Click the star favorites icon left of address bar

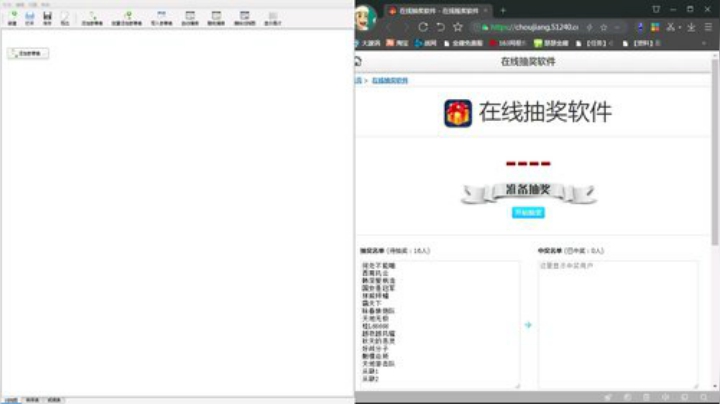(x=458, y=27)
